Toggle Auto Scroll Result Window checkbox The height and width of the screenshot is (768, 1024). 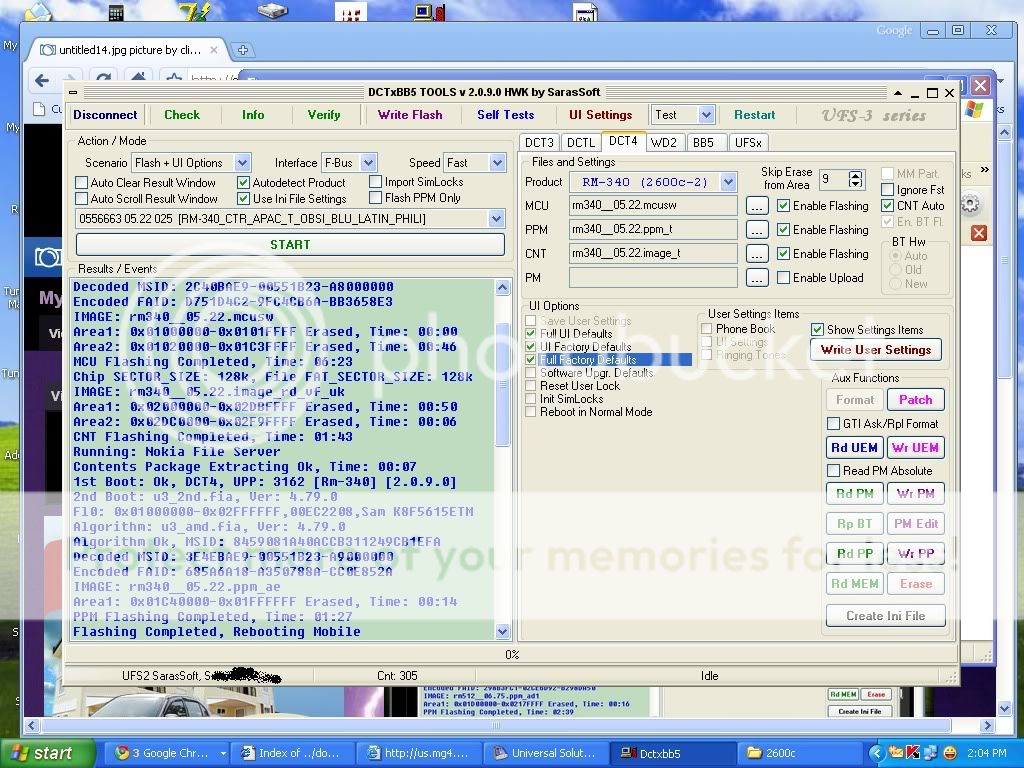click(x=82, y=199)
